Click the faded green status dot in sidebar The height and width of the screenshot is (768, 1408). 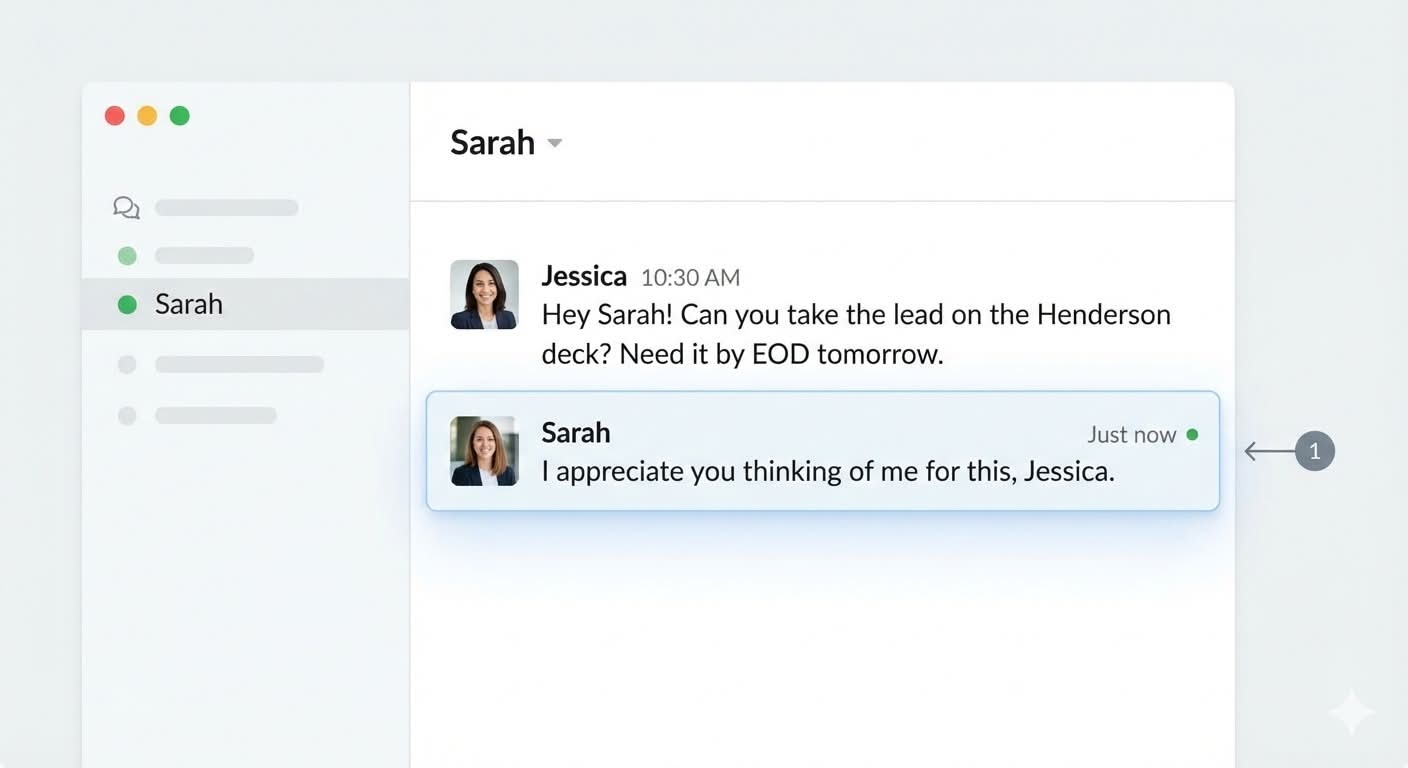click(x=127, y=256)
